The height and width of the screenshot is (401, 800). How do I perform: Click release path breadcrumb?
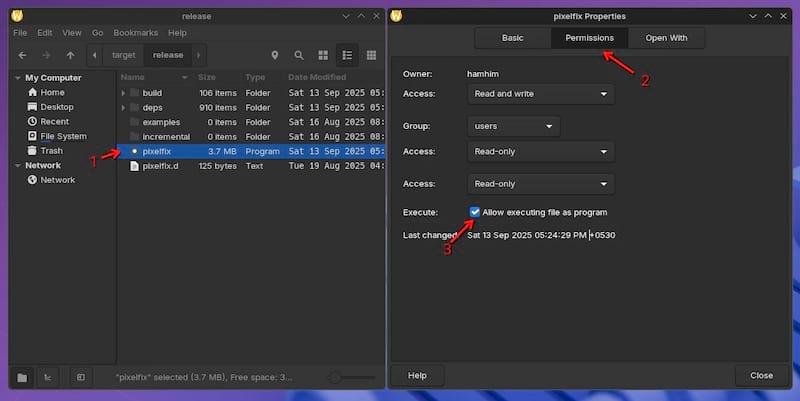tap(168, 55)
